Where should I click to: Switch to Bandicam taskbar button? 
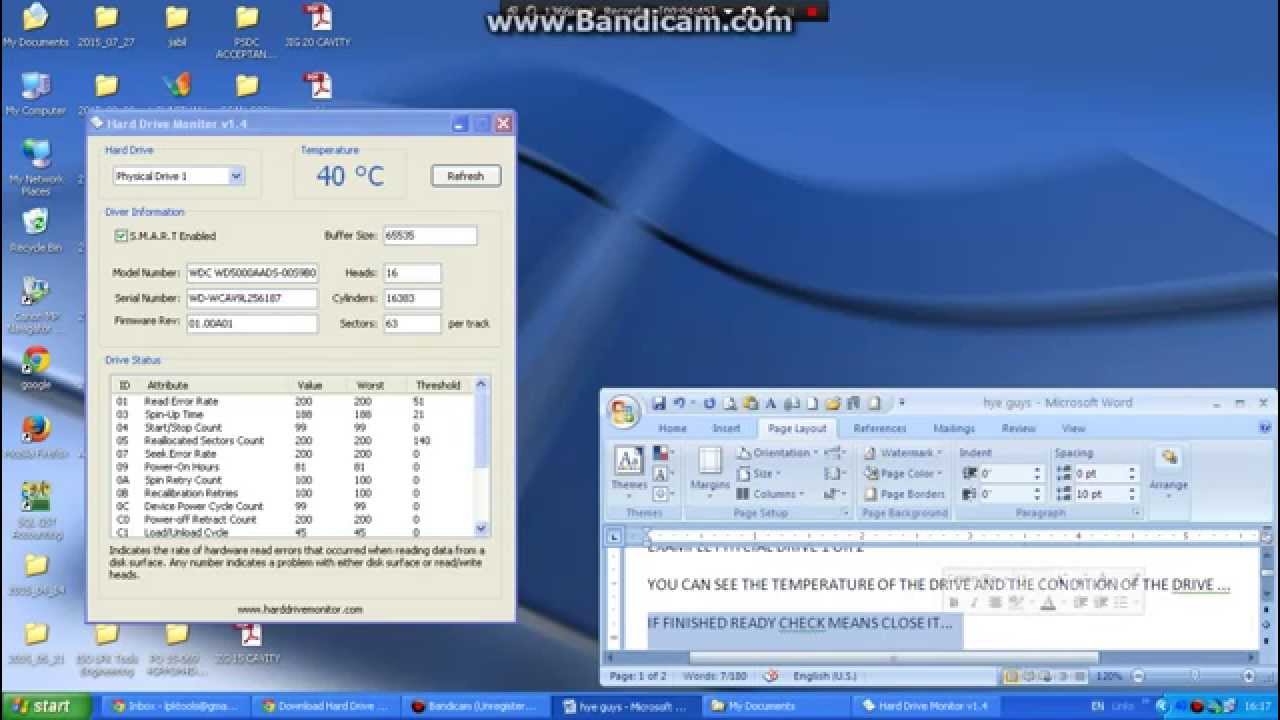tap(479, 706)
